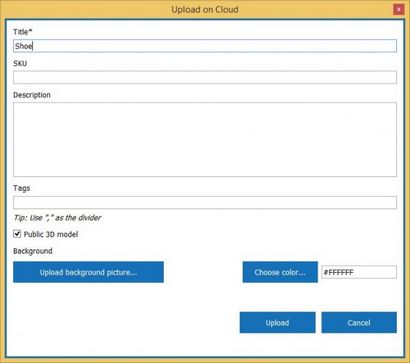Viewport: 410px width, 363px height.
Task: Open the Choose color picker
Action: [280, 272]
